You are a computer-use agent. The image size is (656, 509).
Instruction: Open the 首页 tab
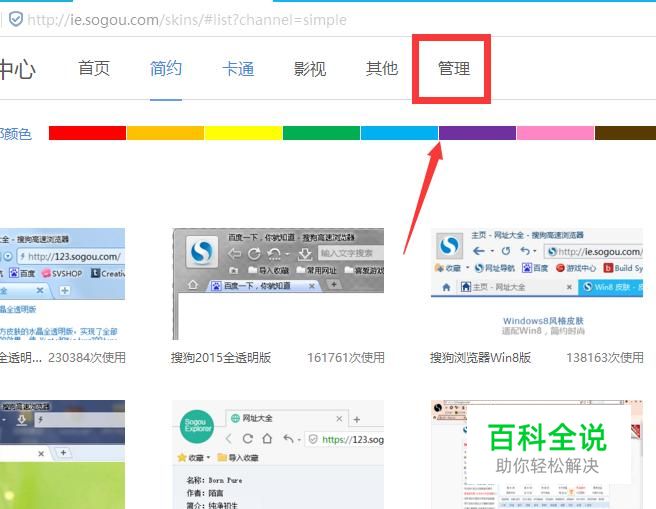pyautogui.click(x=94, y=68)
